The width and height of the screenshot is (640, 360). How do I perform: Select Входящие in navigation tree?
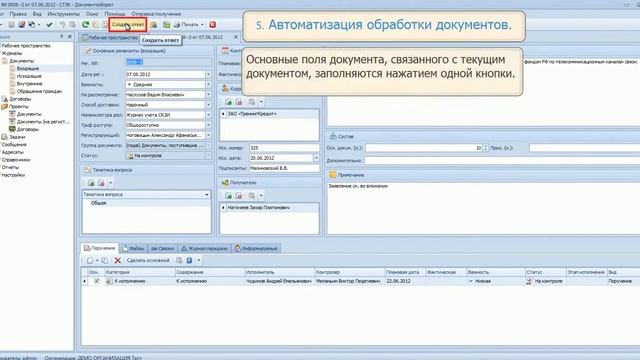[x=28, y=69]
